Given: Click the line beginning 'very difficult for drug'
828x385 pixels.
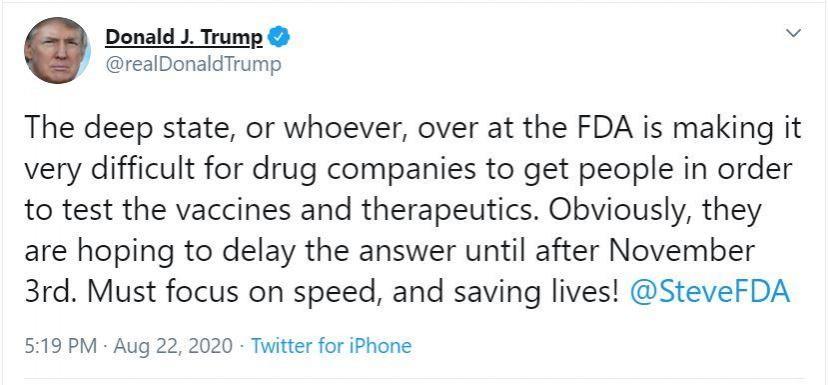Looking at the screenshot, I should click(409, 170).
